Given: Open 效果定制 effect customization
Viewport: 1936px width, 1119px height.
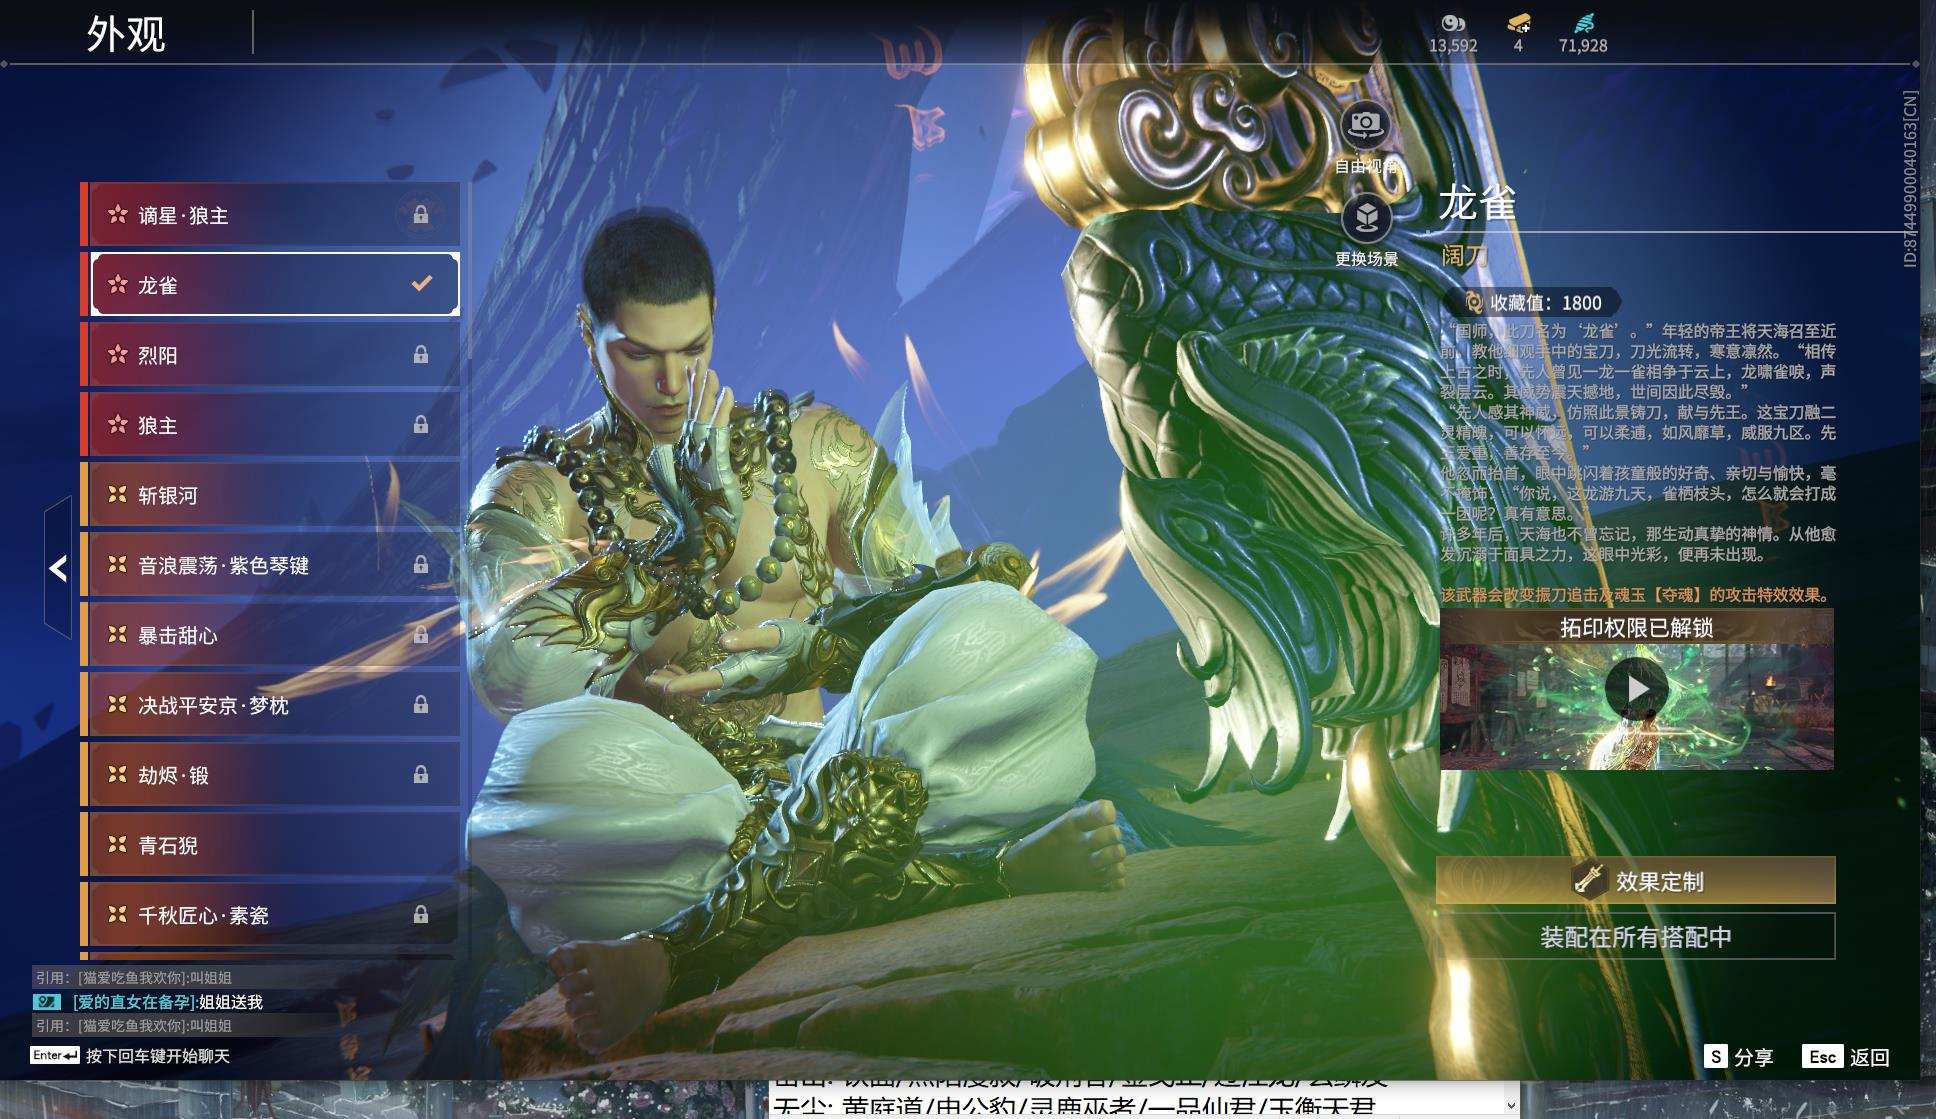Looking at the screenshot, I should click(1636, 881).
